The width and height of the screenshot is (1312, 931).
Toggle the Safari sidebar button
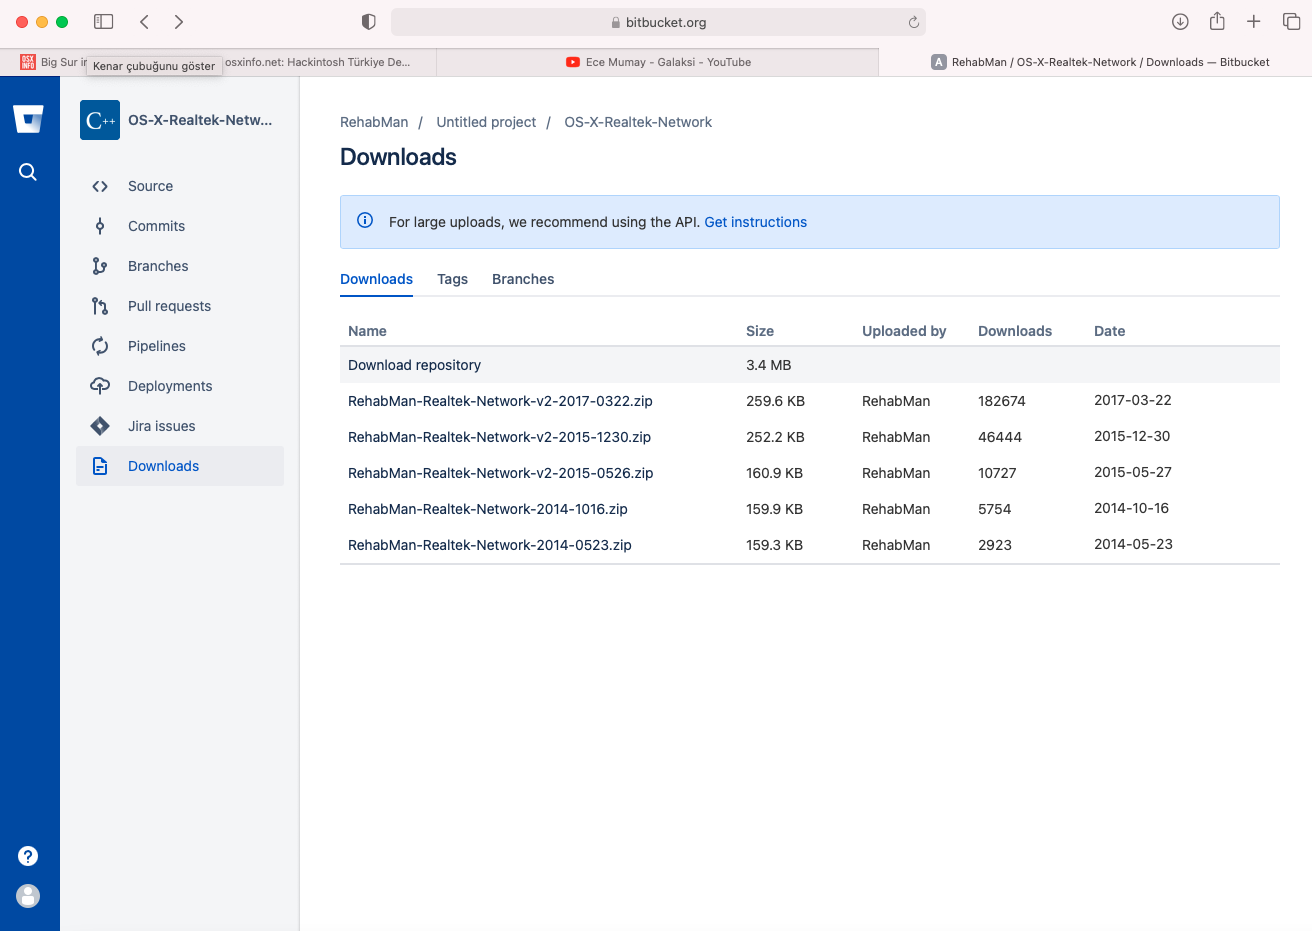click(104, 22)
